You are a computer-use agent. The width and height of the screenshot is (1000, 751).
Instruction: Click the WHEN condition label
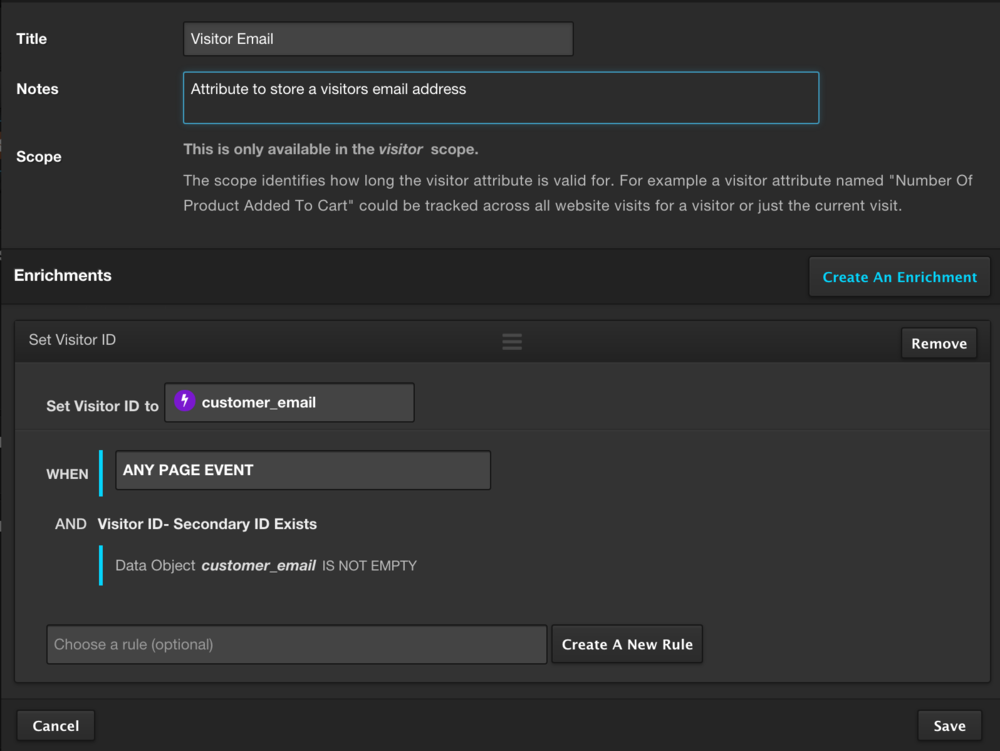pyautogui.click(x=67, y=474)
